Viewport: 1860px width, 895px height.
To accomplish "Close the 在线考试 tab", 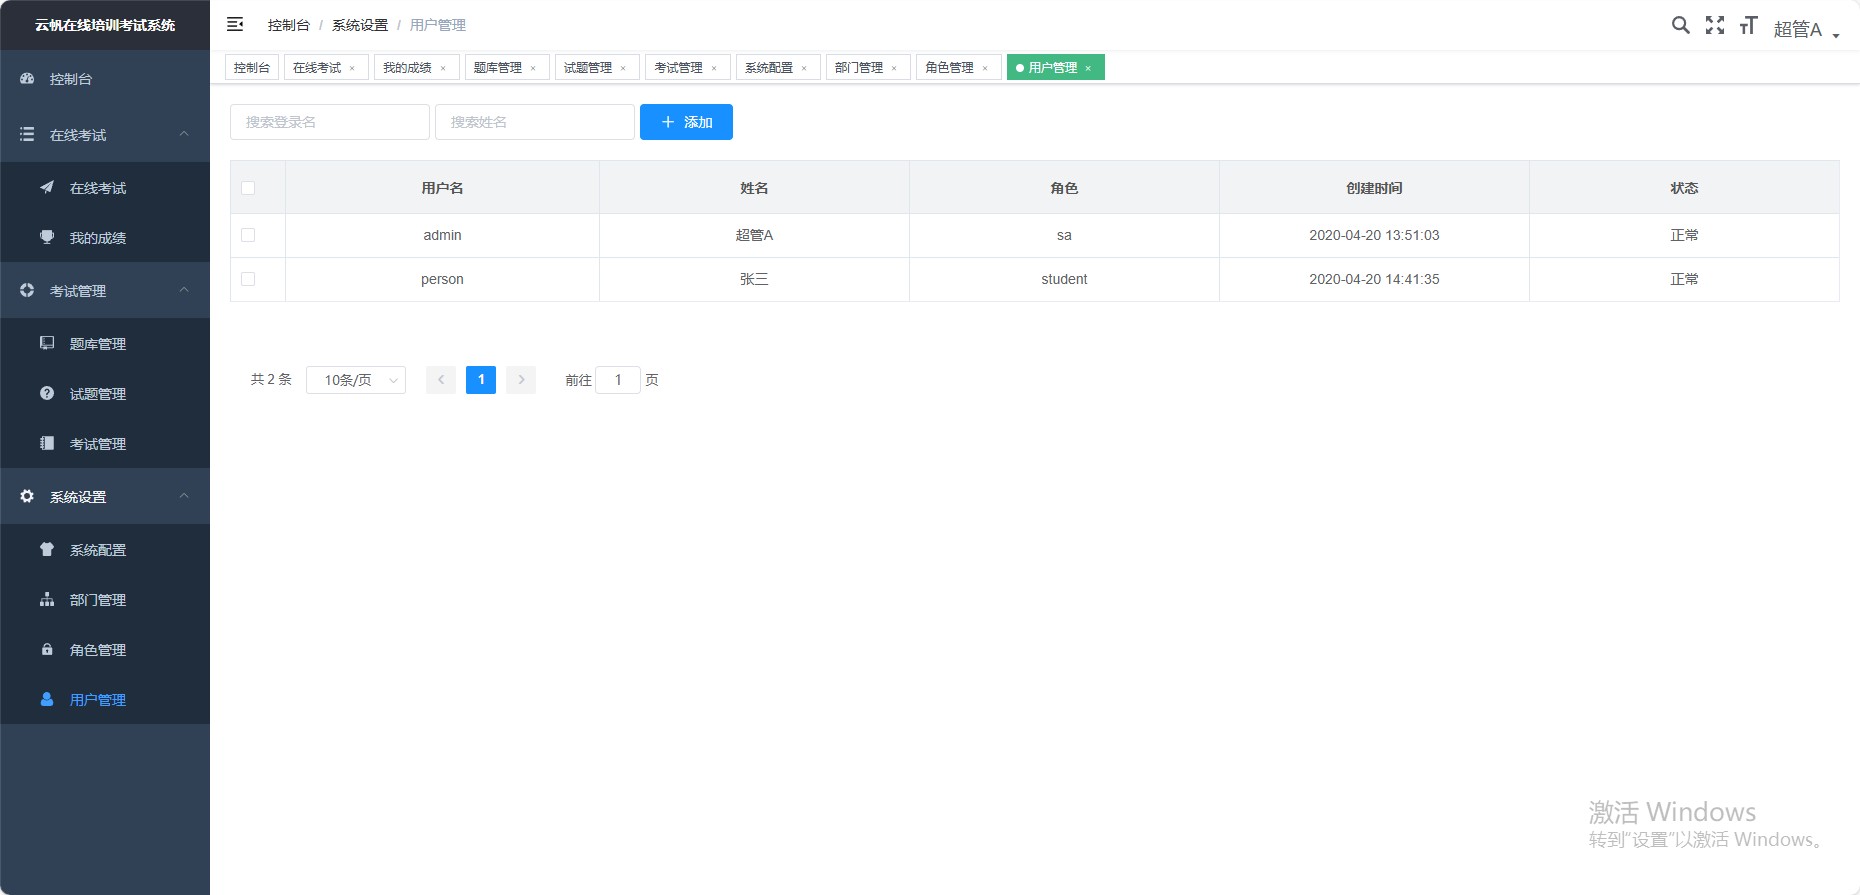I will pyautogui.click(x=352, y=68).
